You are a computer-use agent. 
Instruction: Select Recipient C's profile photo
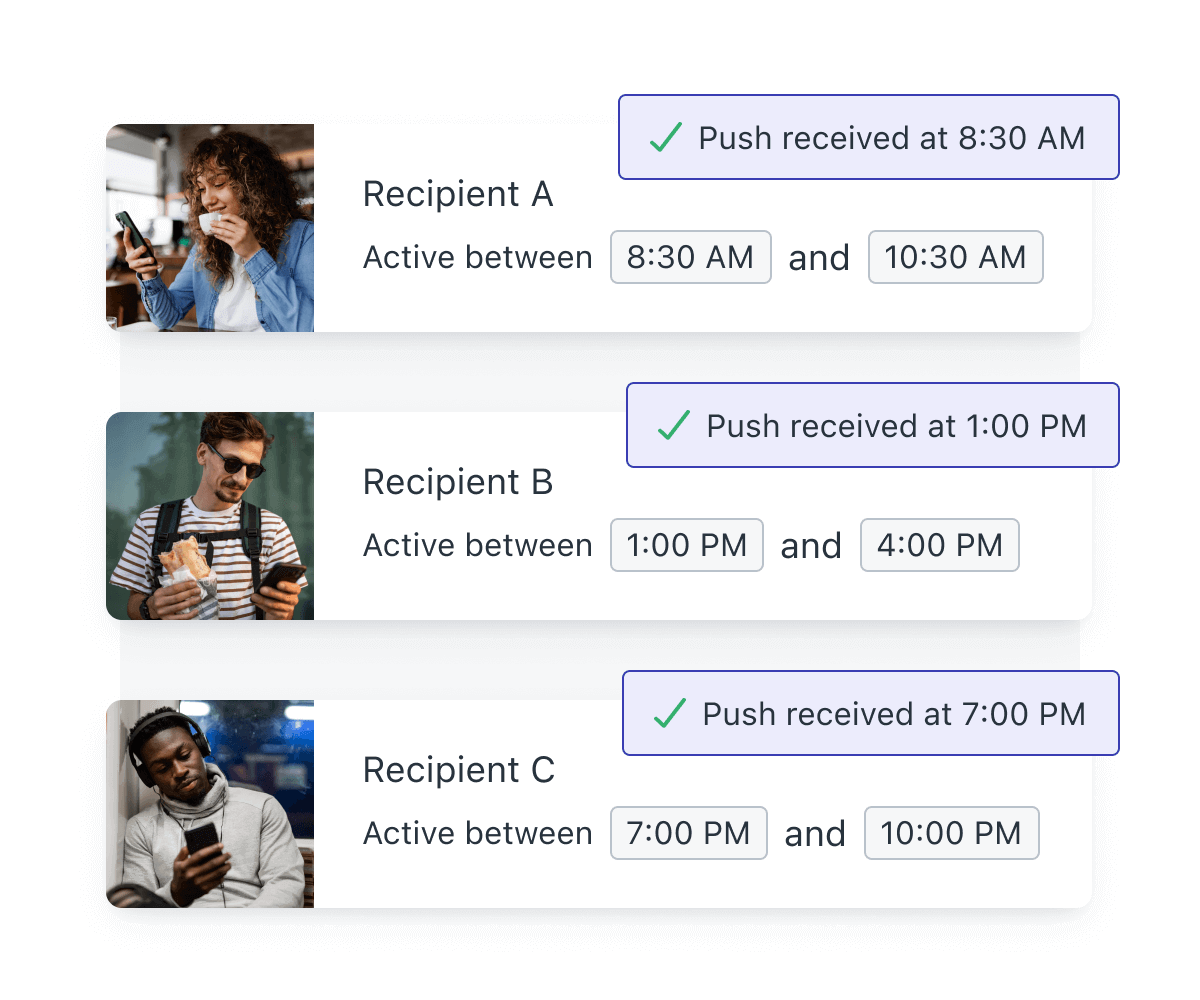210,803
